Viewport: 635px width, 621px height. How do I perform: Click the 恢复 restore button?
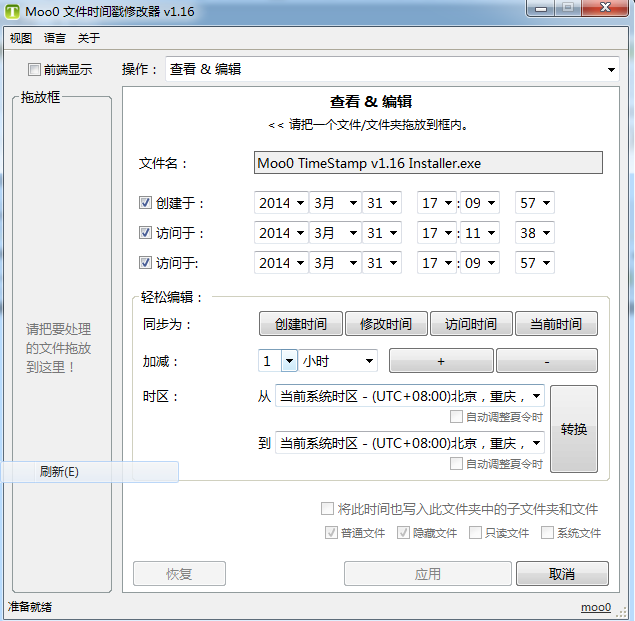(x=179, y=573)
